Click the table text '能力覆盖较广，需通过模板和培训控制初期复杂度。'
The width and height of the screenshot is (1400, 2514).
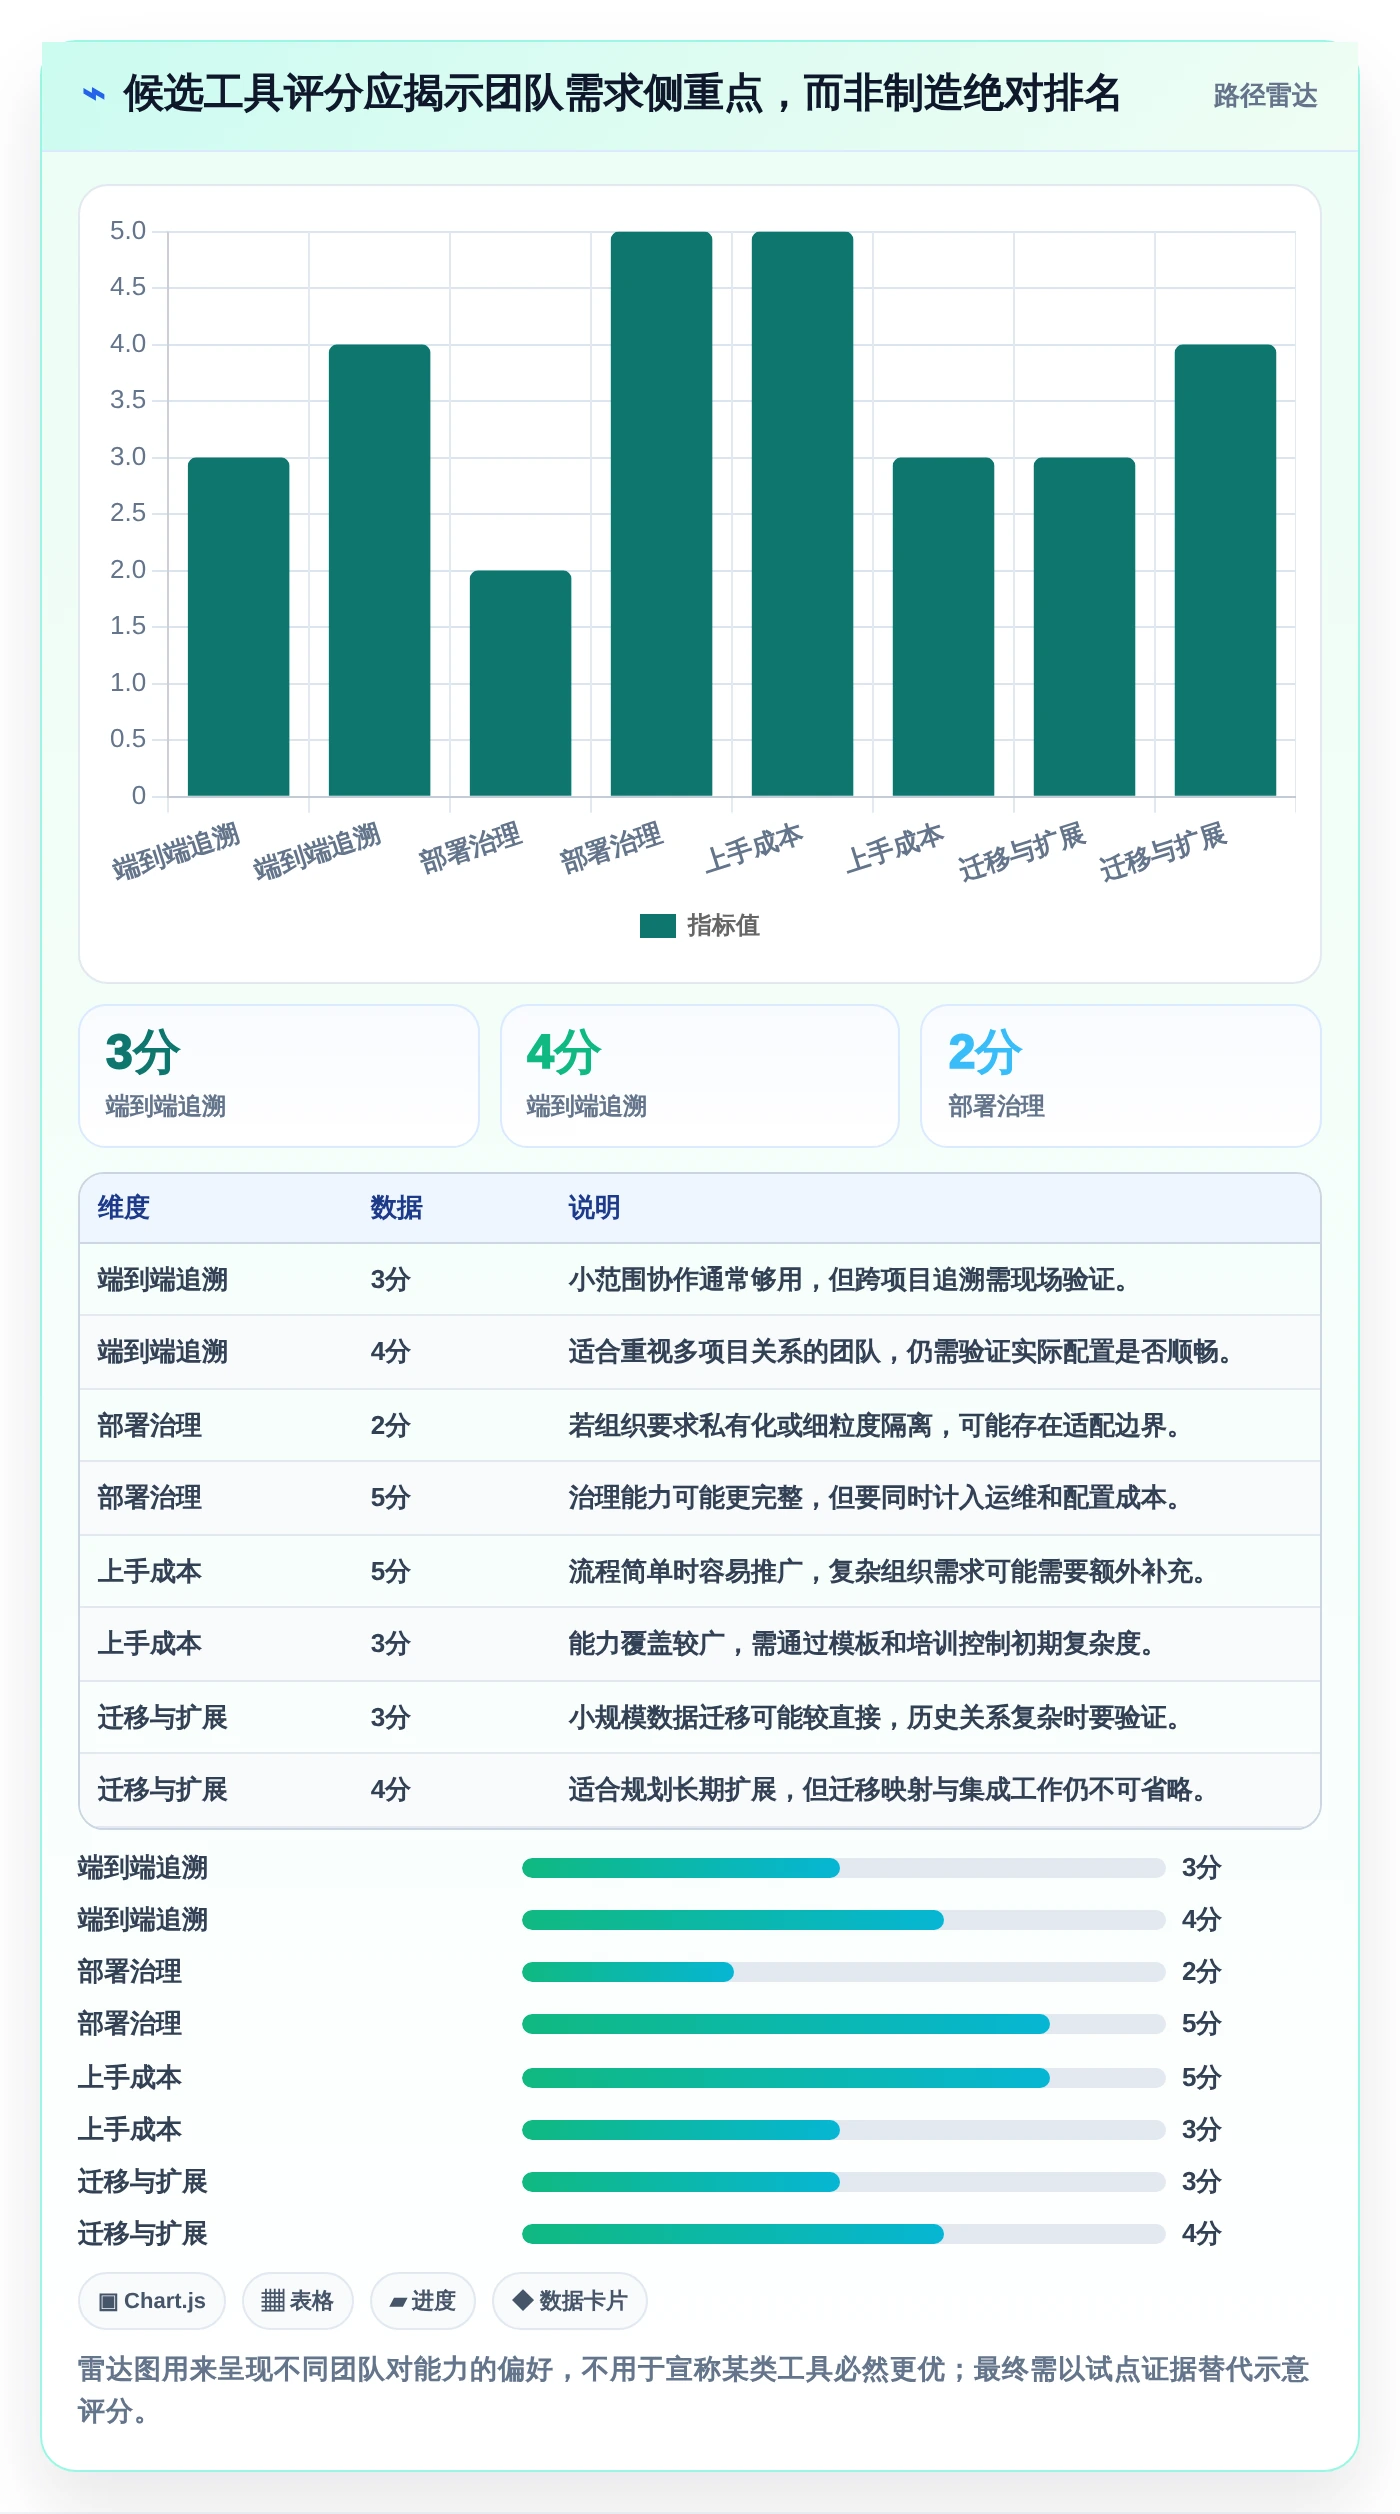point(862,1644)
